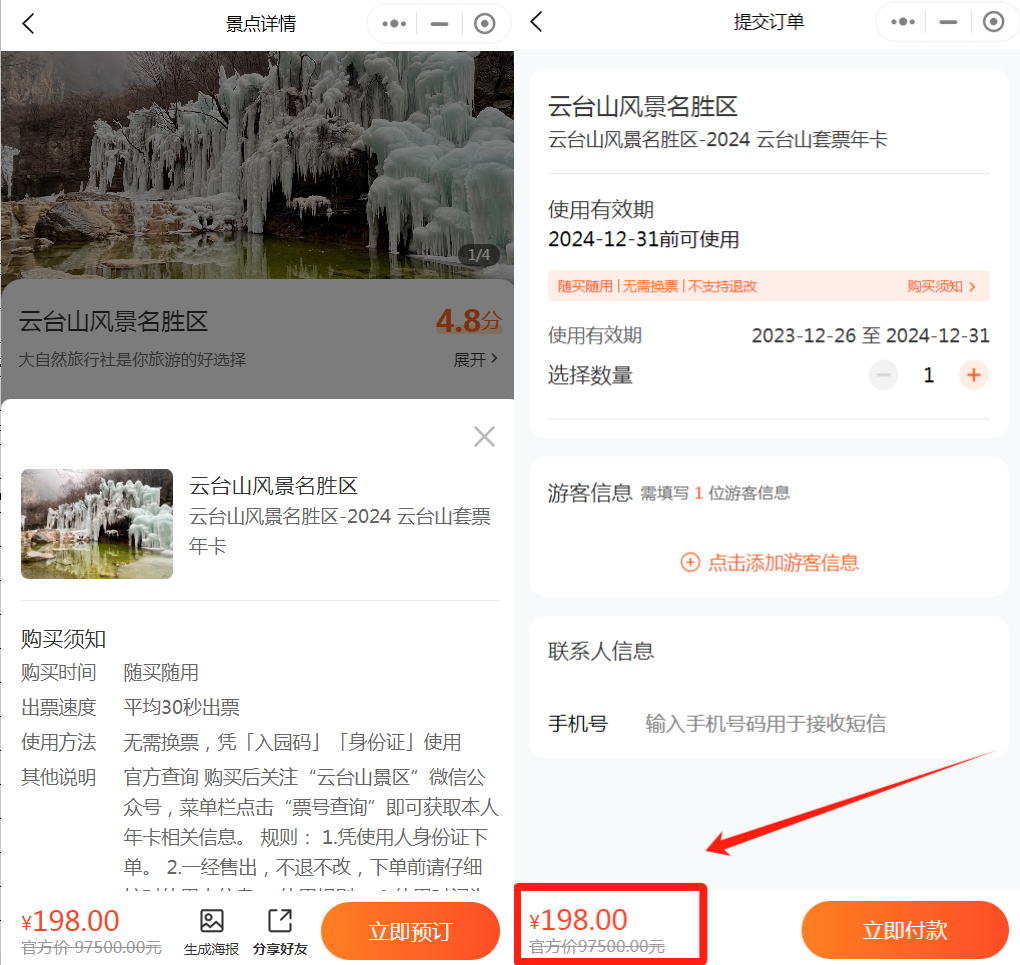
Task: Tap 点击添加游客信息 to add visitor
Action: (x=769, y=562)
